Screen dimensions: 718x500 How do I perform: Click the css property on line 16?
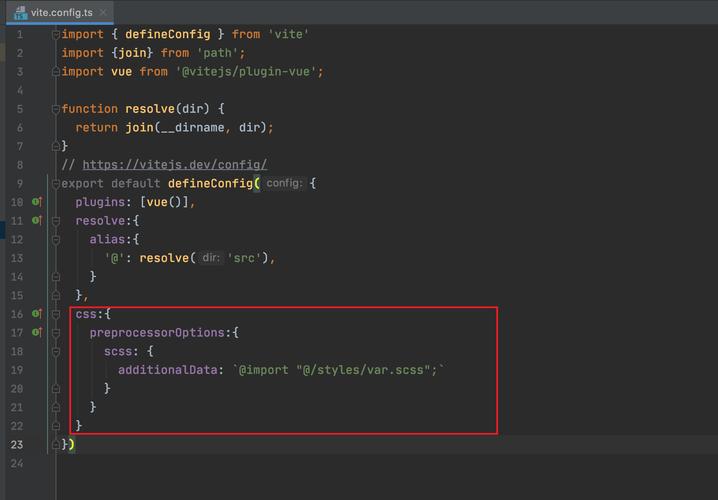pyautogui.click(x=86, y=314)
